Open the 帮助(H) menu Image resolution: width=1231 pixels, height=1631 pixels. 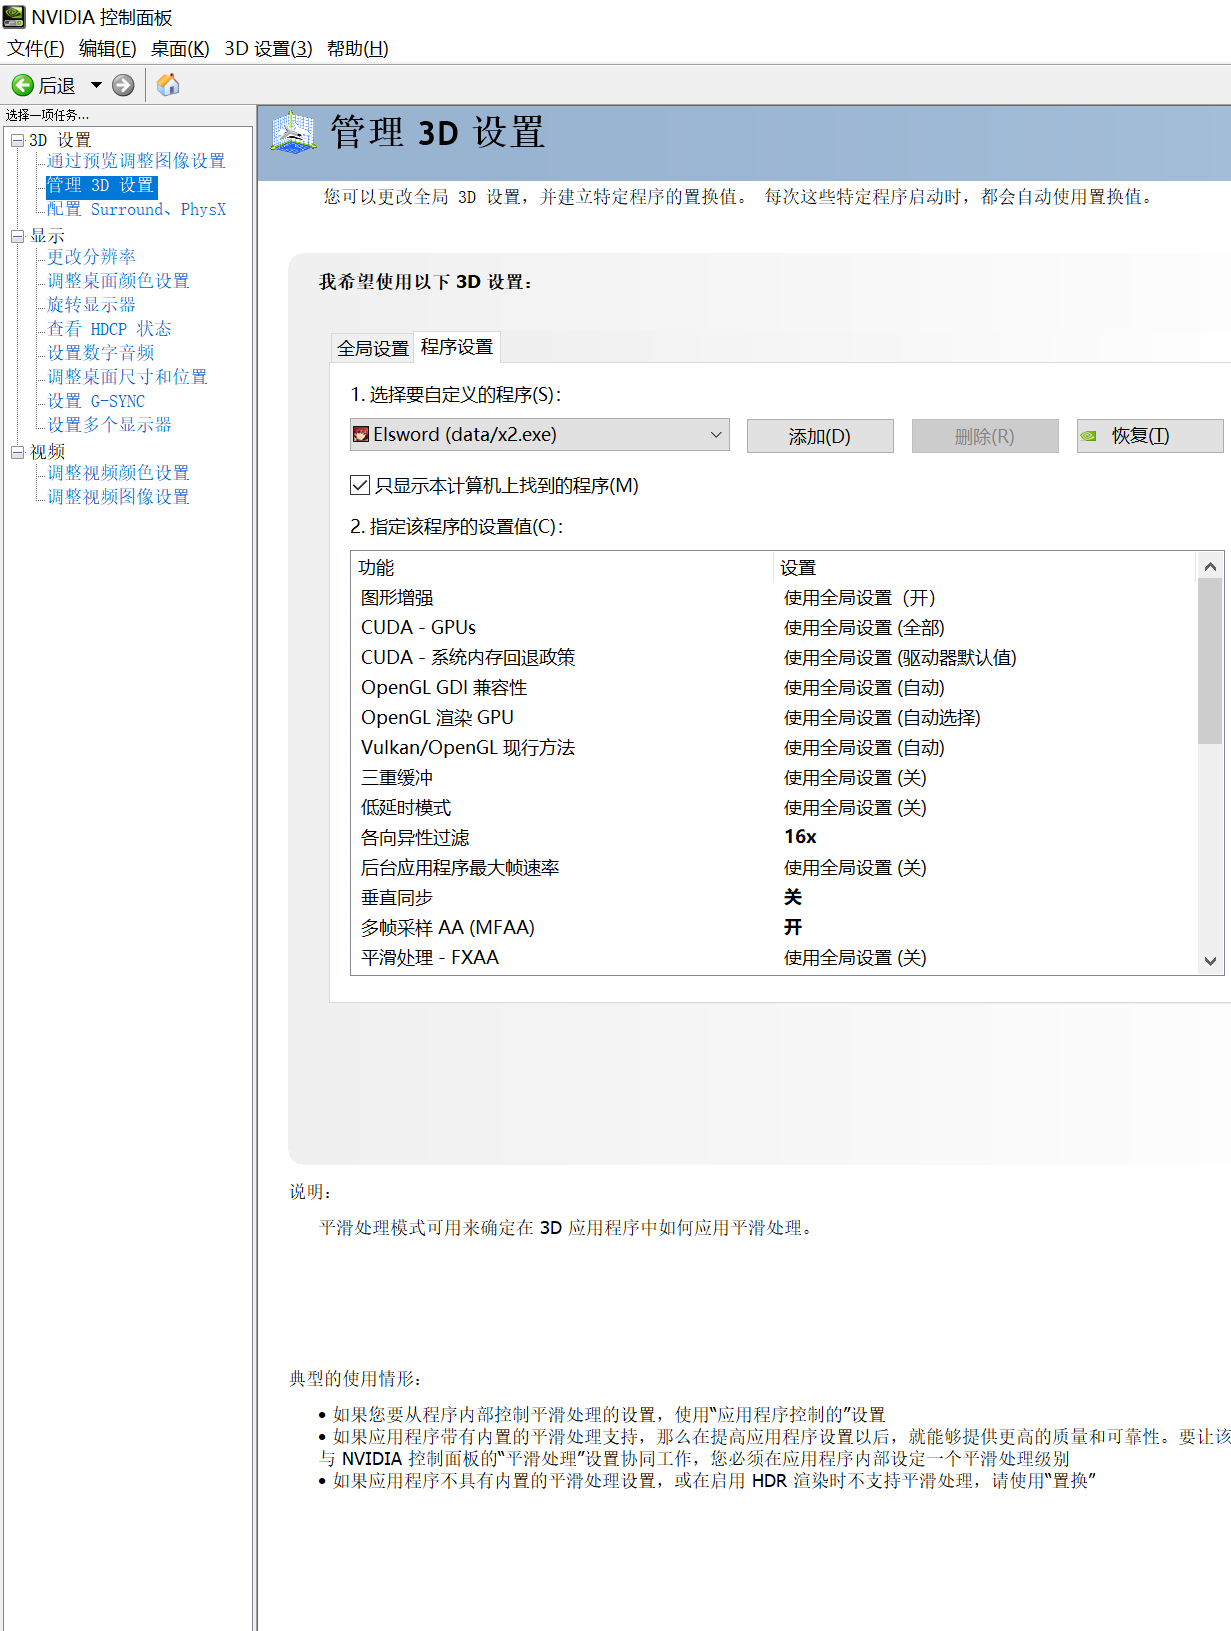pos(358,48)
